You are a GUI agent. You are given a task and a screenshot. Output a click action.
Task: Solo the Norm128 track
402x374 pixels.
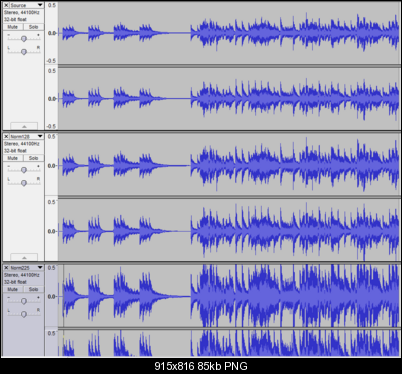point(33,158)
